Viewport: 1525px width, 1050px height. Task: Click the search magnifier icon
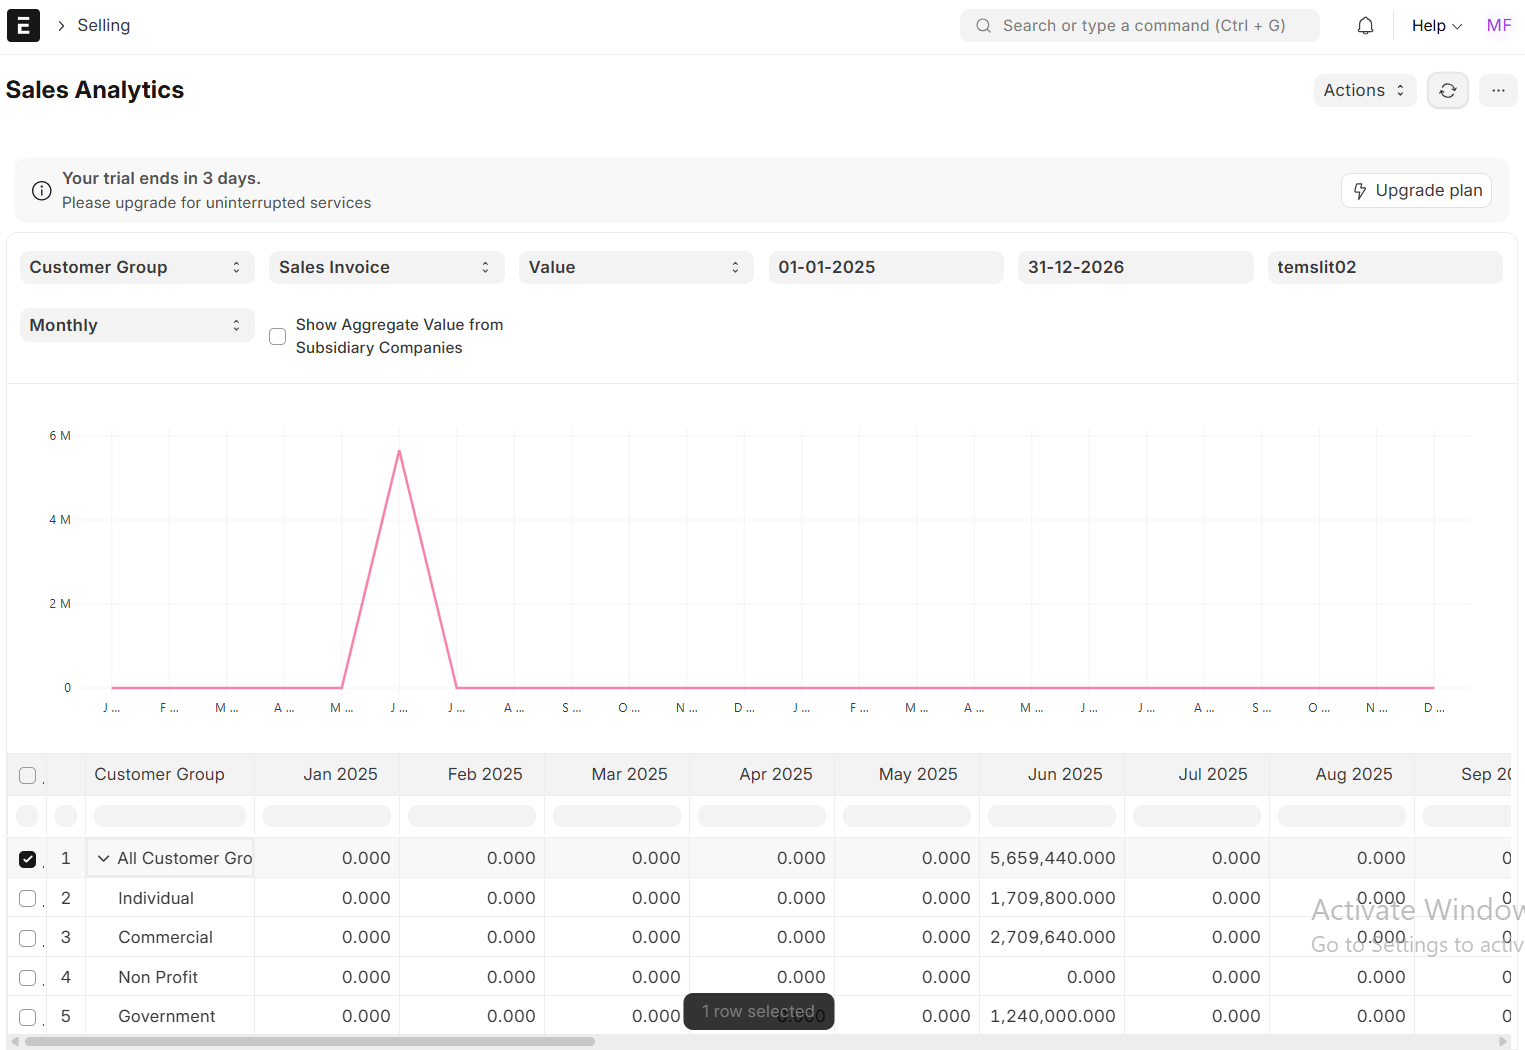pyautogui.click(x=983, y=26)
